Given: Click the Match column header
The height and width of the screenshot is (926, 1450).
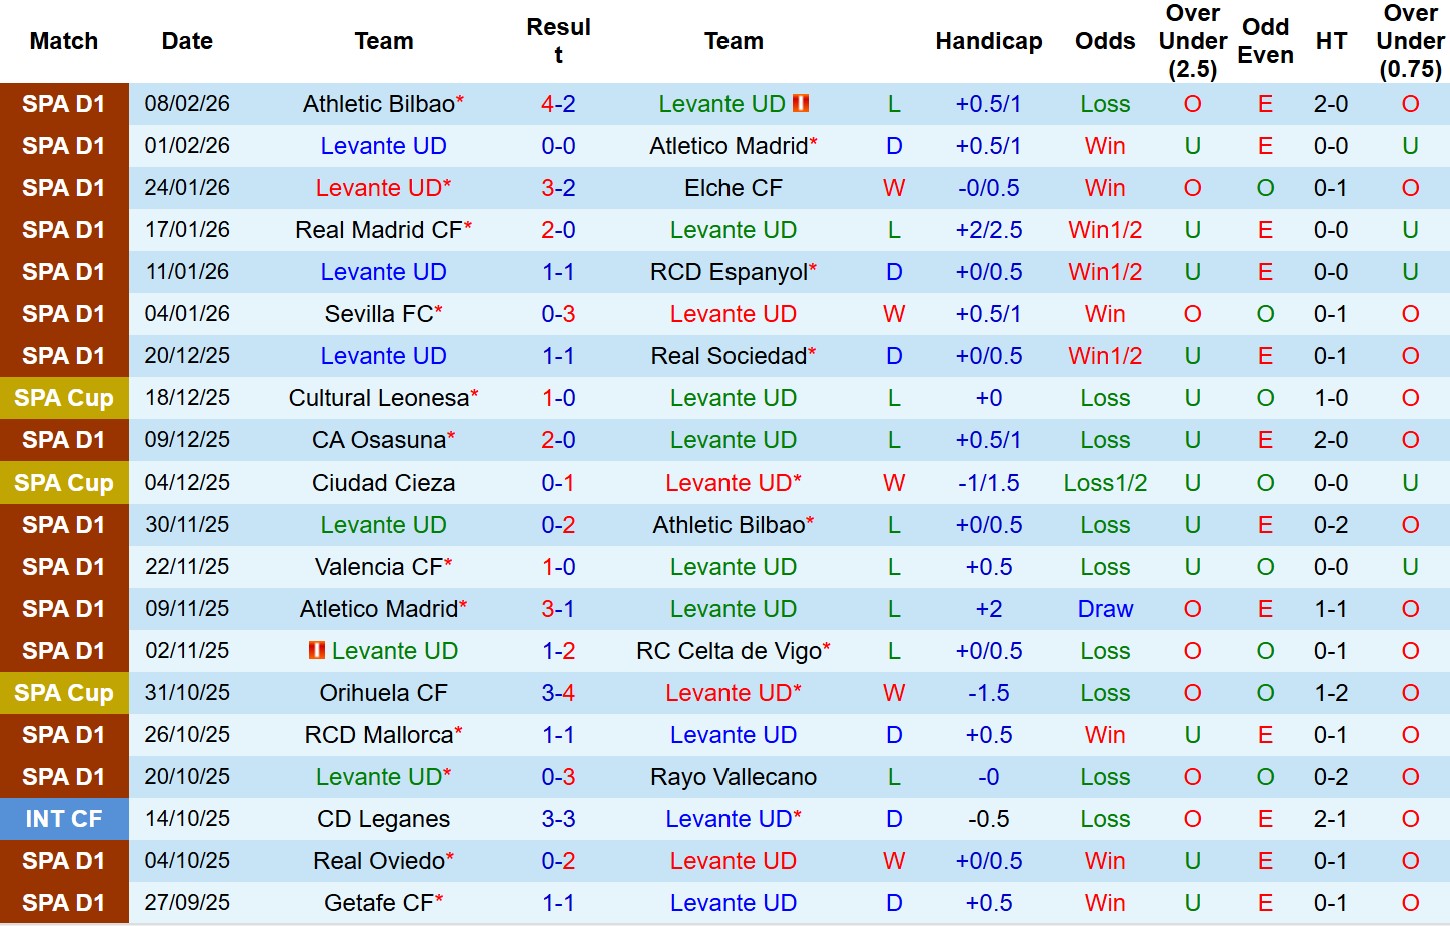Looking at the screenshot, I should coord(64,41).
